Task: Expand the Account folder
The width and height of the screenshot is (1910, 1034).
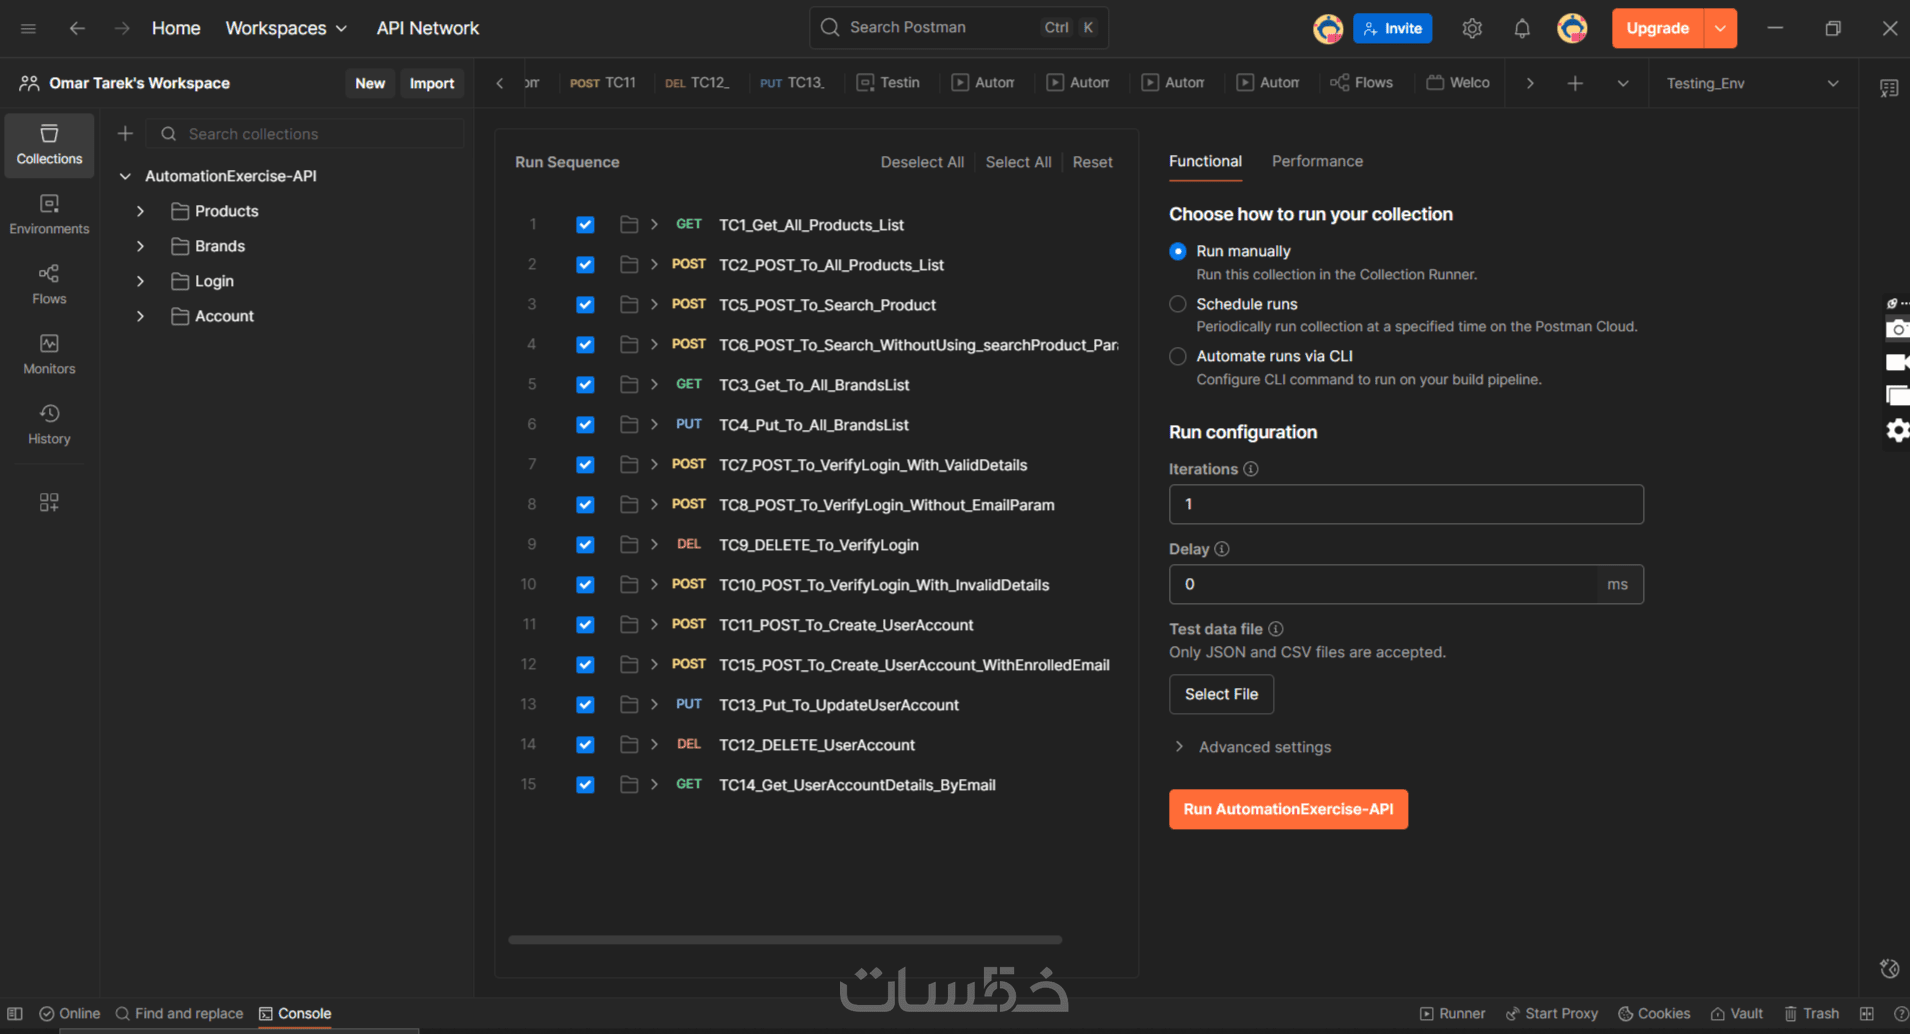Action: [141, 316]
